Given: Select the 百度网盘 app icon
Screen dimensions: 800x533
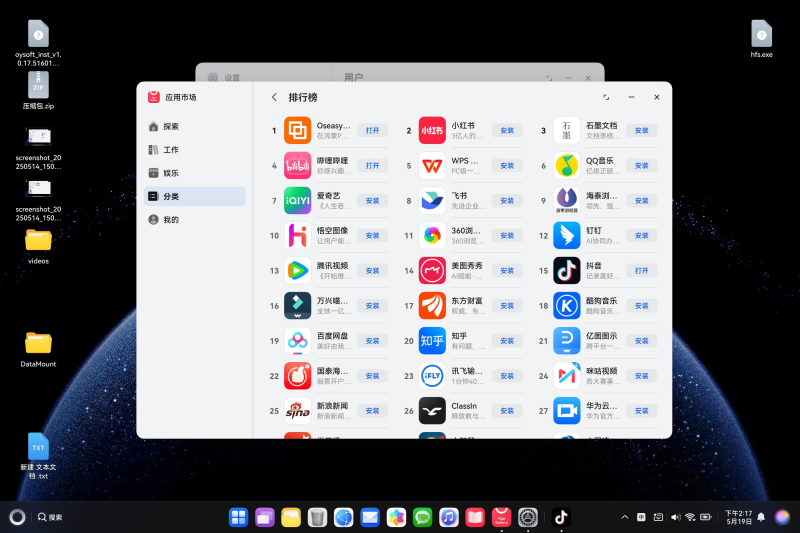Looking at the screenshot, I should click(297, 341).
